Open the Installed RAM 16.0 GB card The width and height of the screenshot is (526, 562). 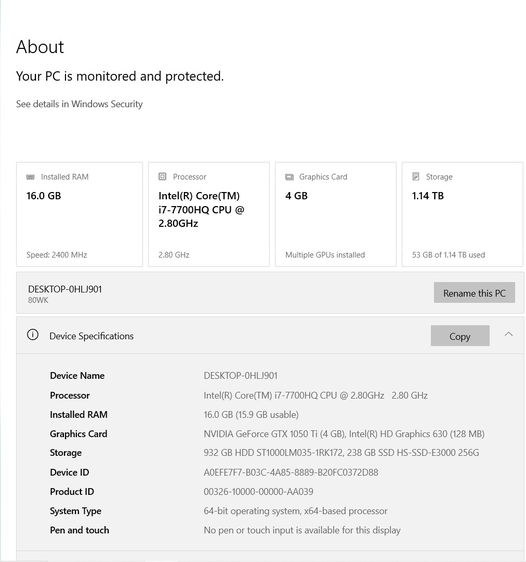coord(79,214)
